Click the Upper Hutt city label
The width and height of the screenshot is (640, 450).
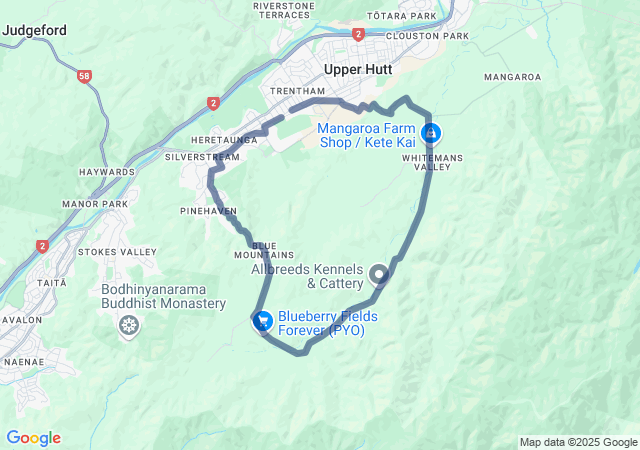click(x=358, y=69)
